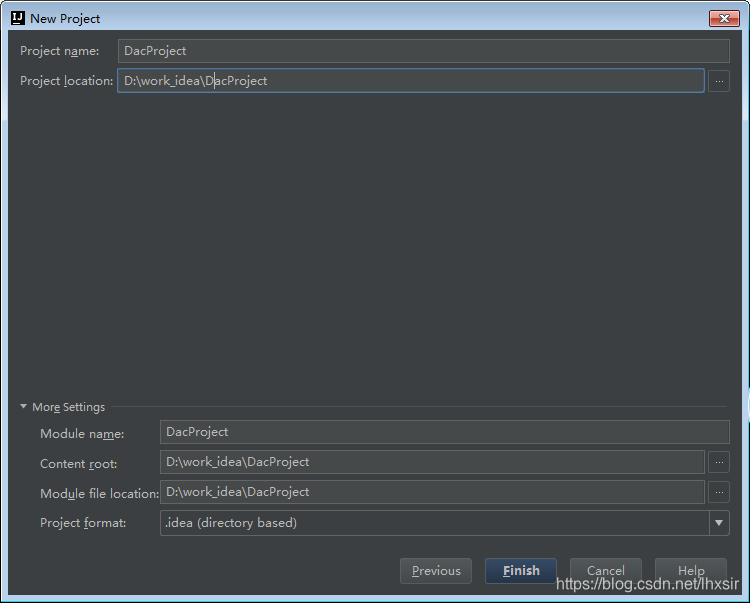Browse for Module file location with ellipsis button
The height and width of the screenshot is (603, 750).
pos(719,492)
